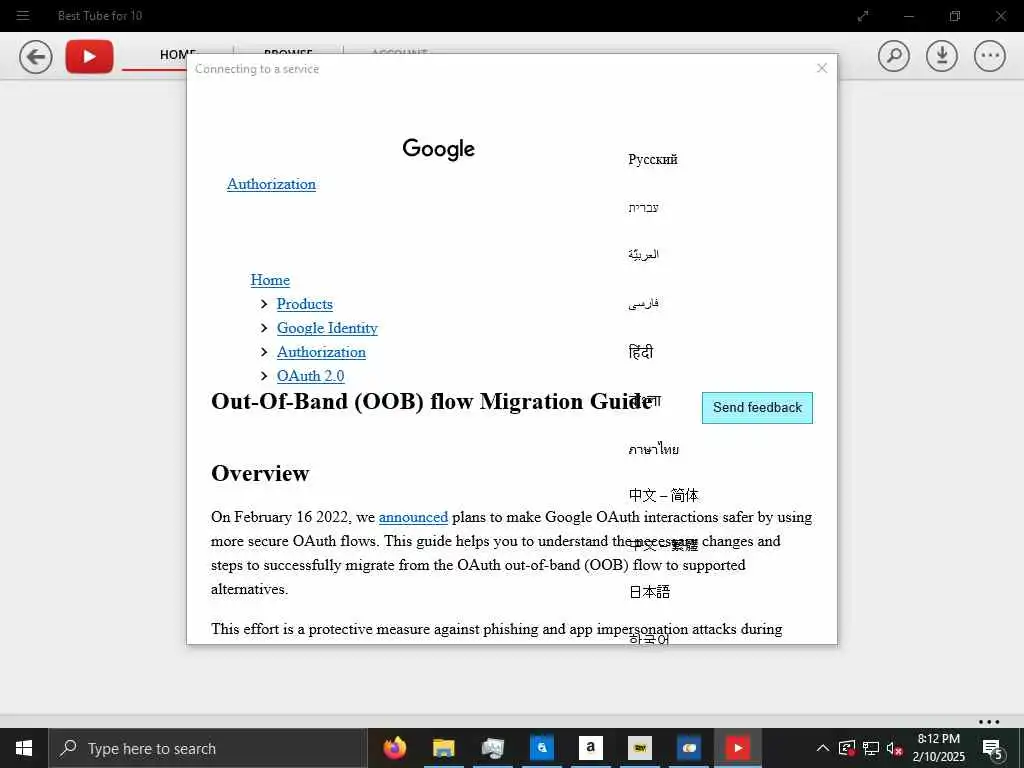
Task: Select עברית language option
Action: 643,208
